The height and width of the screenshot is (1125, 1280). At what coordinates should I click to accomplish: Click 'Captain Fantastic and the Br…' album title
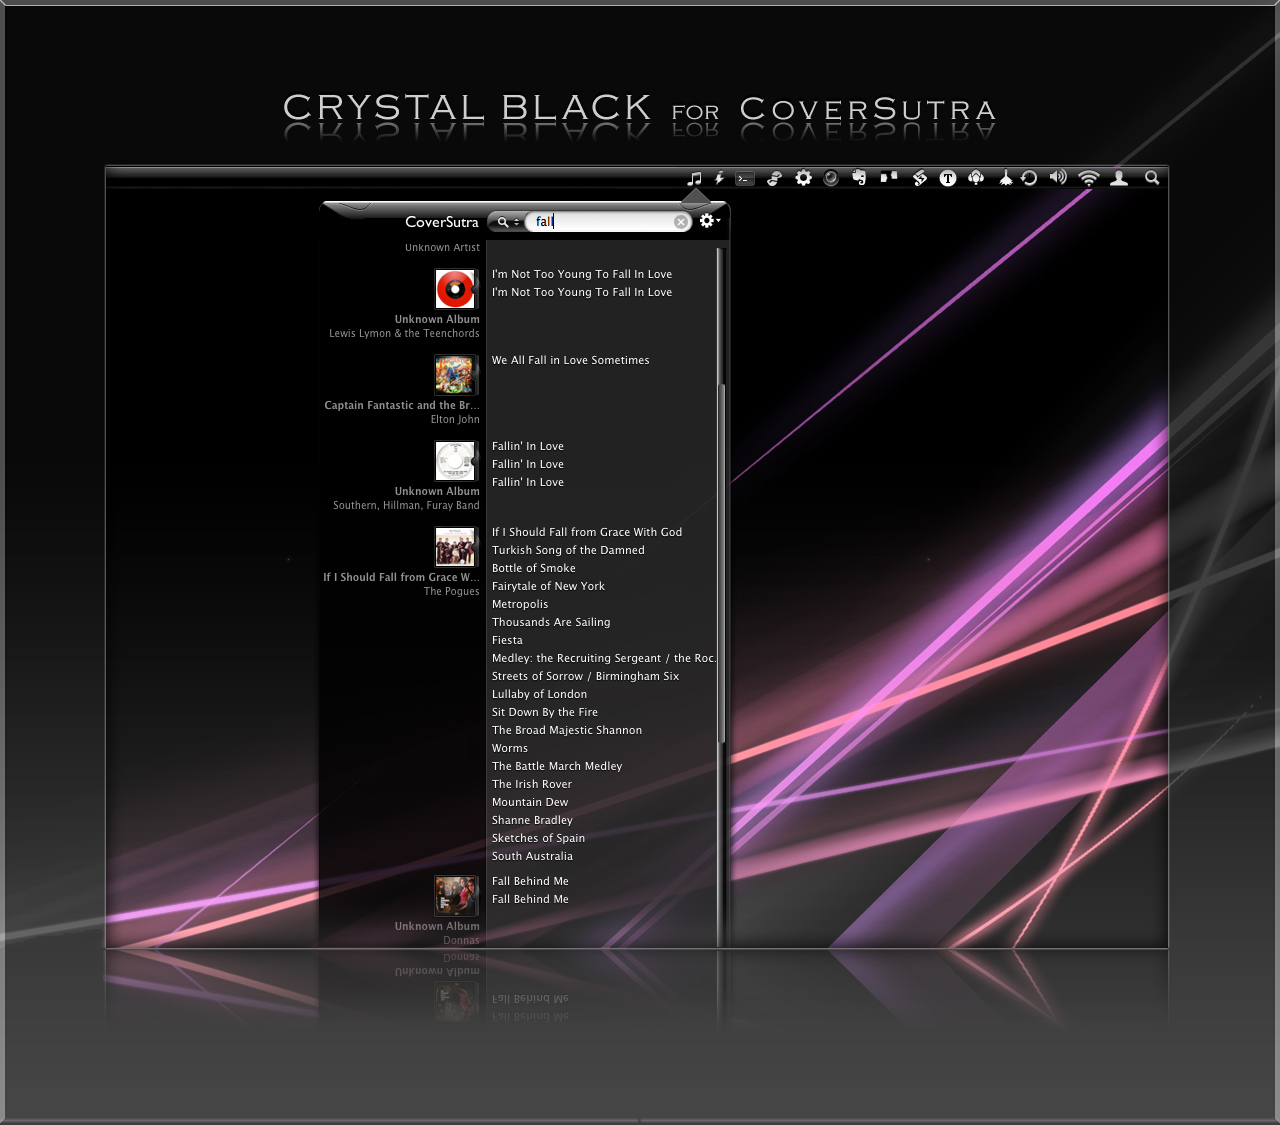(402, 405)
